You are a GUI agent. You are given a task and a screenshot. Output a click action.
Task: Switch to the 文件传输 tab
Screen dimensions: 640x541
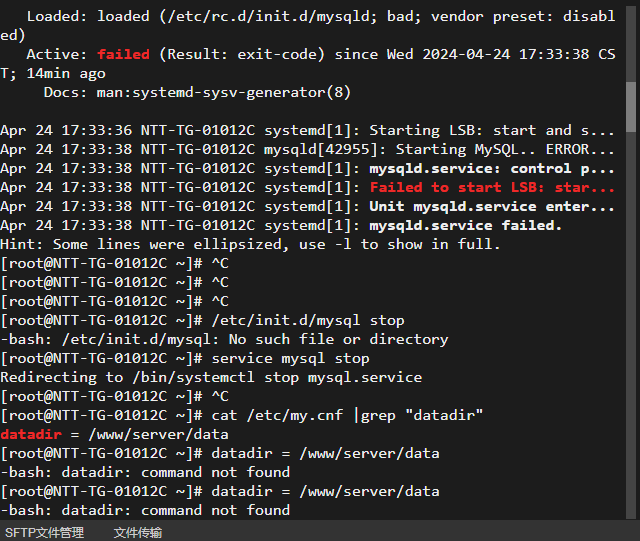click(138, 532)
